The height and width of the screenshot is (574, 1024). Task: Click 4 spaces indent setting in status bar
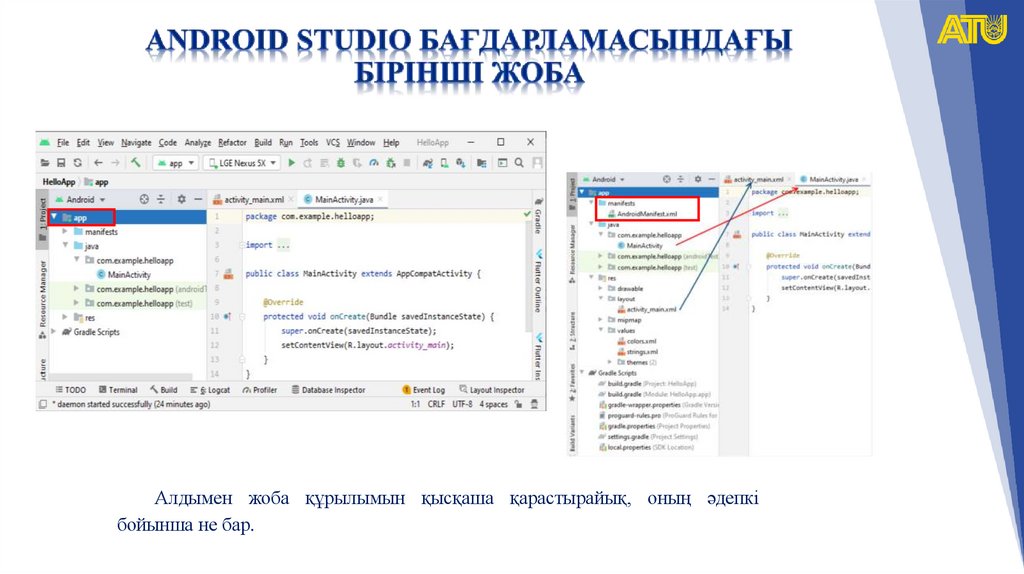point(493,404)
